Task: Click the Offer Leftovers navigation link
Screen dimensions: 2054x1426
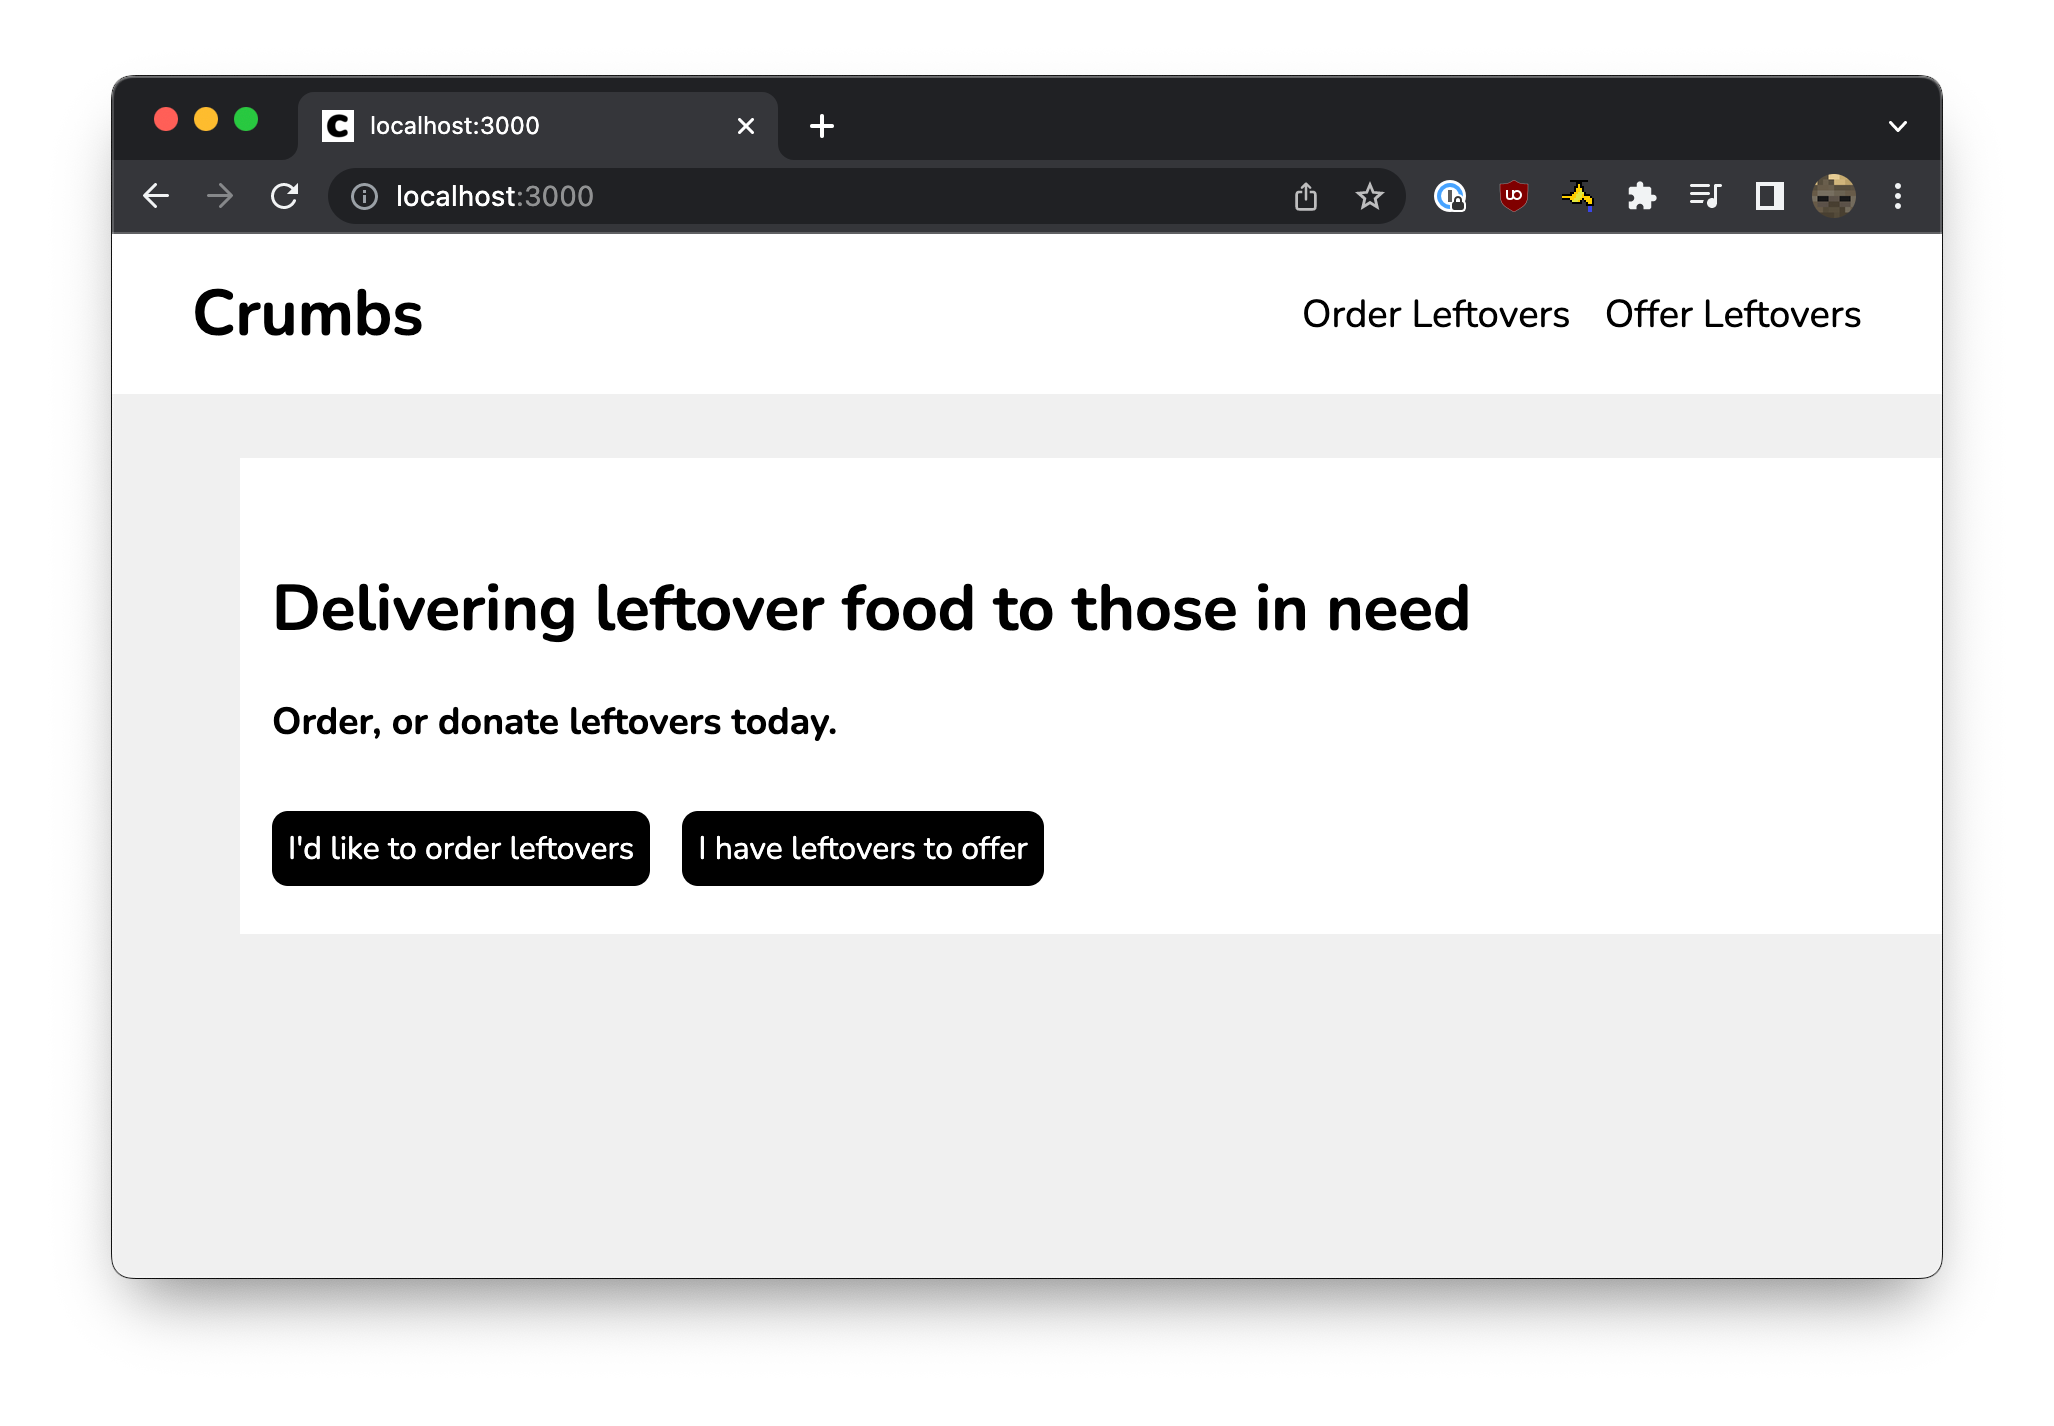Action: pos(1733,313)
